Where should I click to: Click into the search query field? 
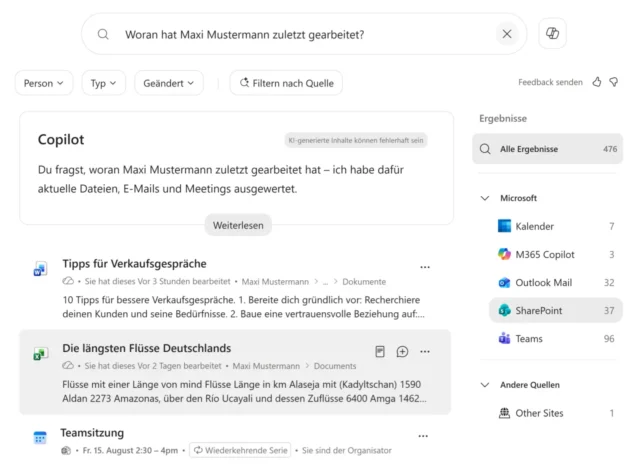304,34
